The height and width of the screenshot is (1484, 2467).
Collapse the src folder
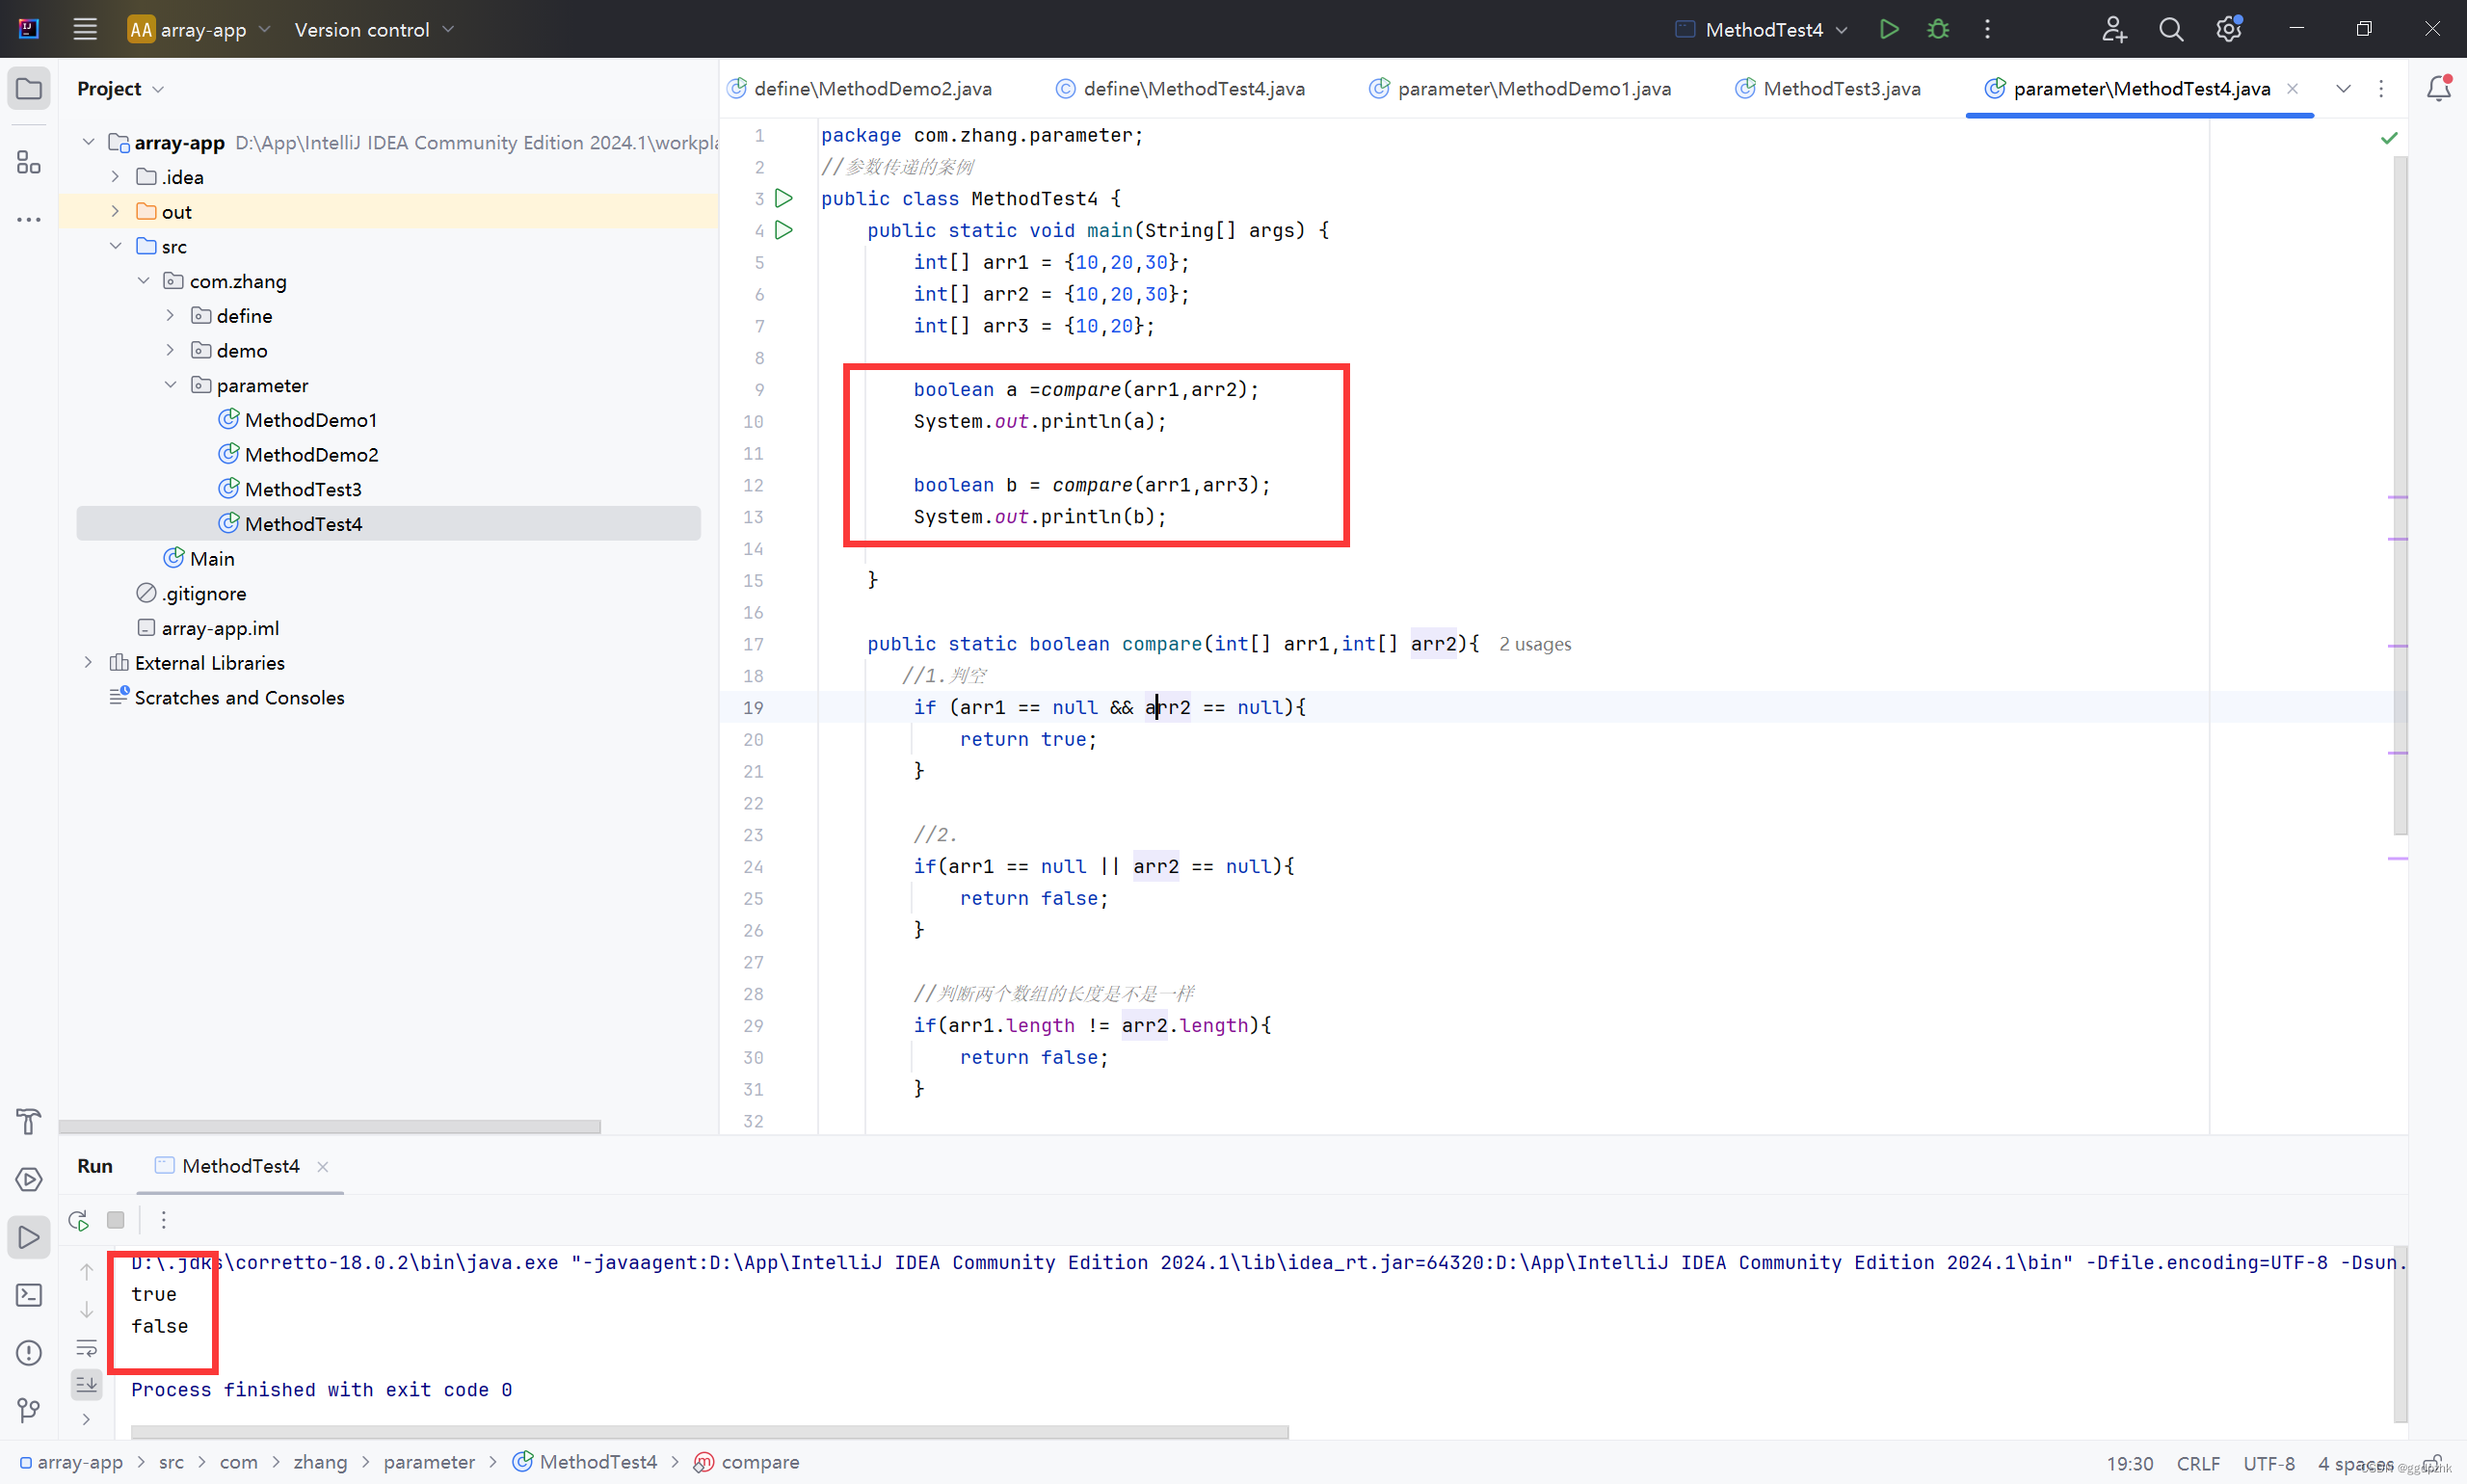click(x=115, y=246)
